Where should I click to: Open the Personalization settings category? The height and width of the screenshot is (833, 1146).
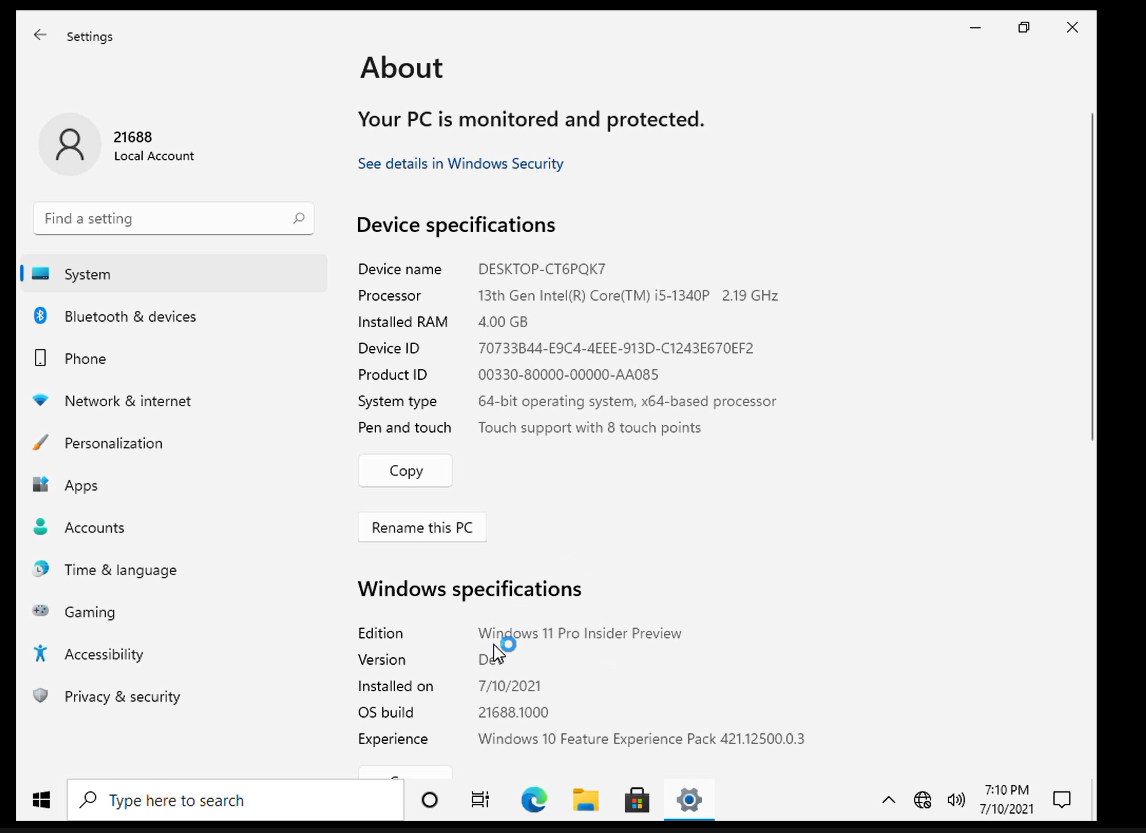(x=113, y=443)
